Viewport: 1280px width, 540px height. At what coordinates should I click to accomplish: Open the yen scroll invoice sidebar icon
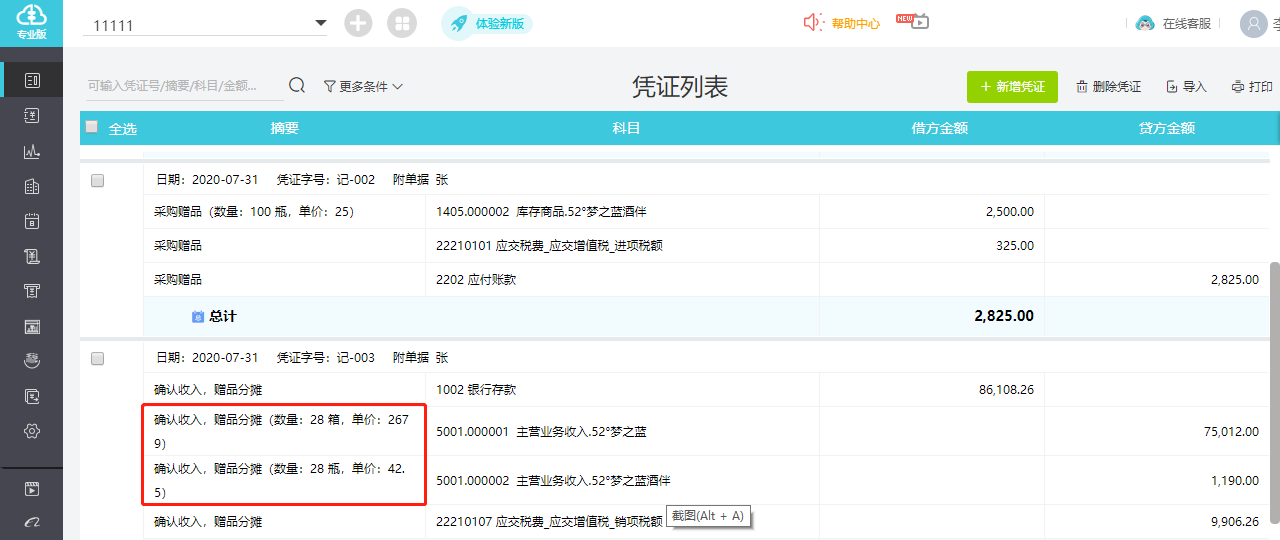point(32,256)
